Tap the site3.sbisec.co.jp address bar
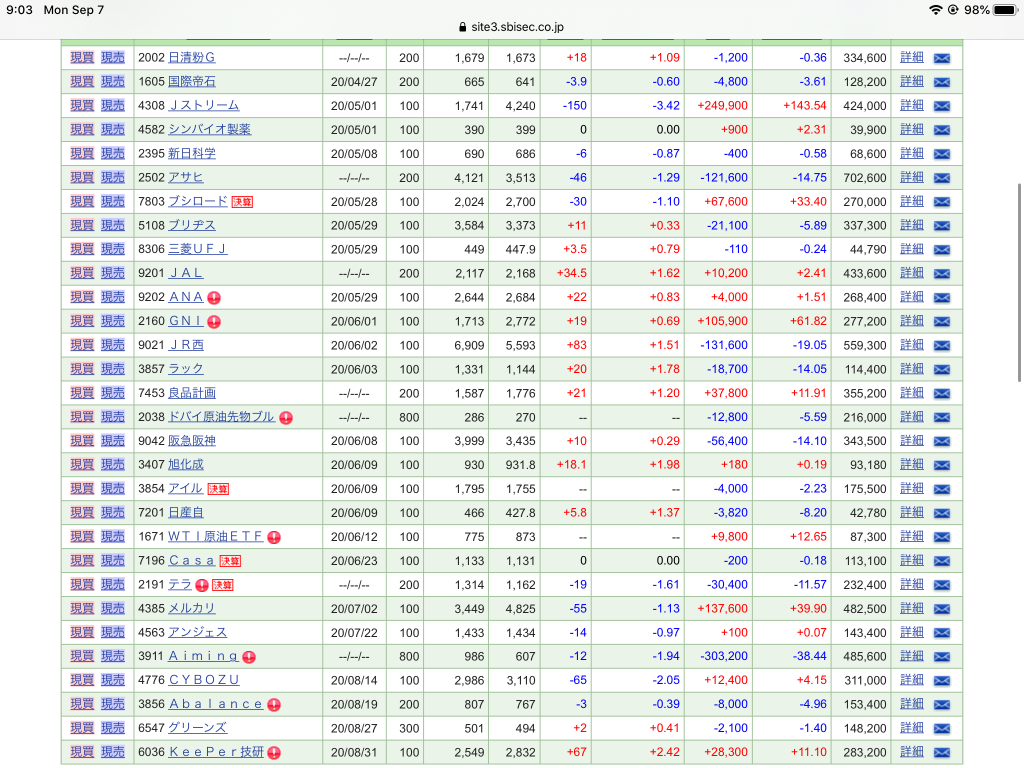The image size is (1024, 768). (x=511, y=27)
